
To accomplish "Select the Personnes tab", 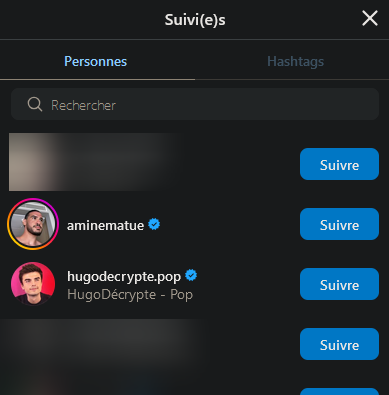I will coord(96,61).
